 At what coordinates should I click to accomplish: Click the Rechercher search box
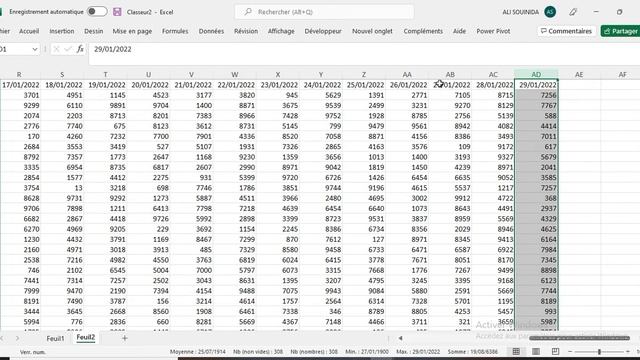tap(324, 12)
